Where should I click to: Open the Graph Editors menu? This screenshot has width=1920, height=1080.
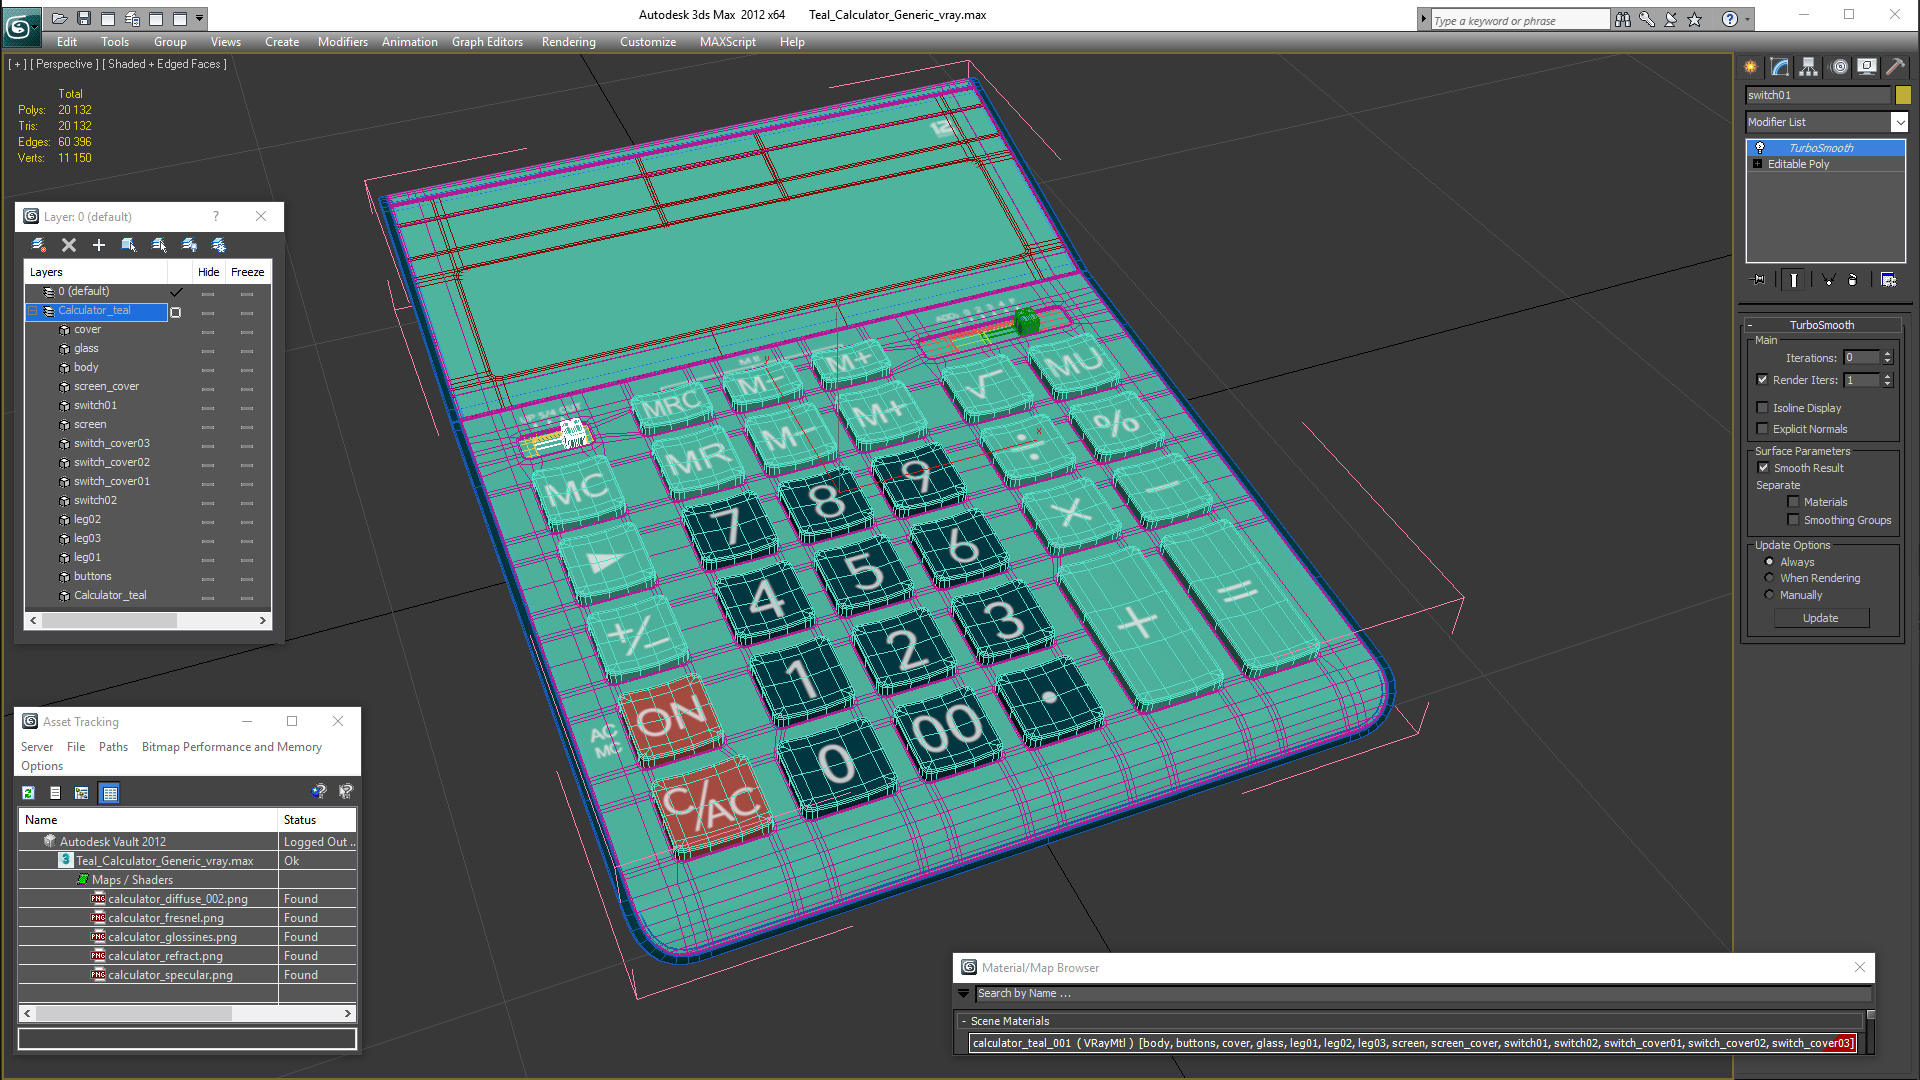coord(487,42)
